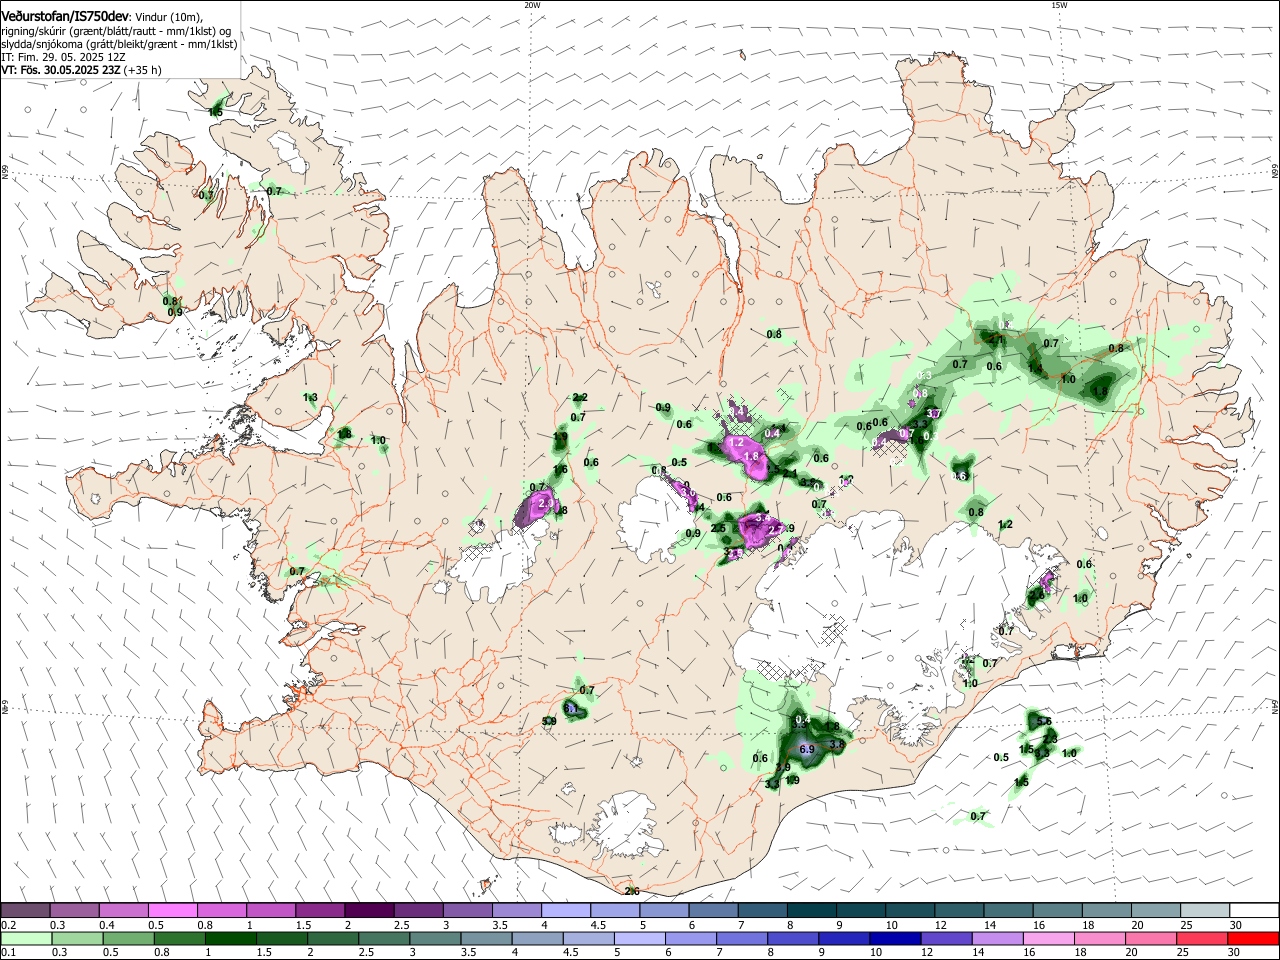Pick the bottom-row bright red swatch at 30

tap(1252, 938)
